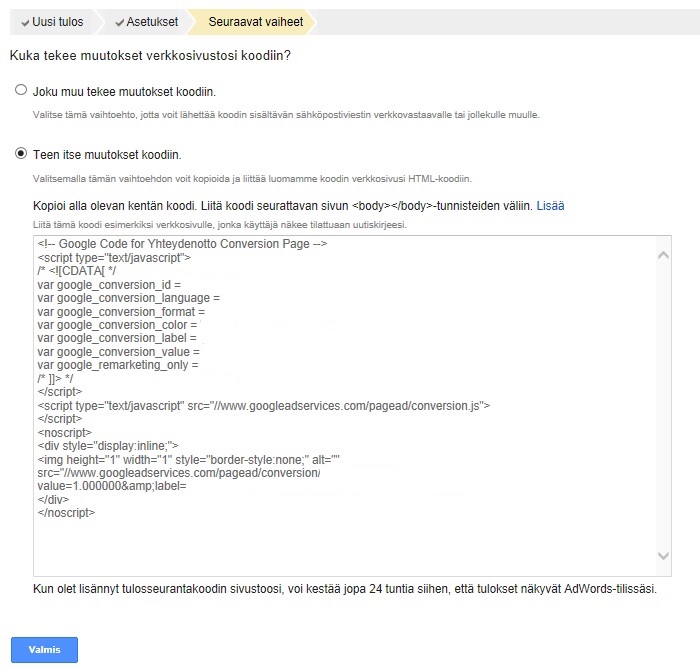Click the 'Teen itse muutokset koodiin.' label
700x669 pixels.
(107, 155)
